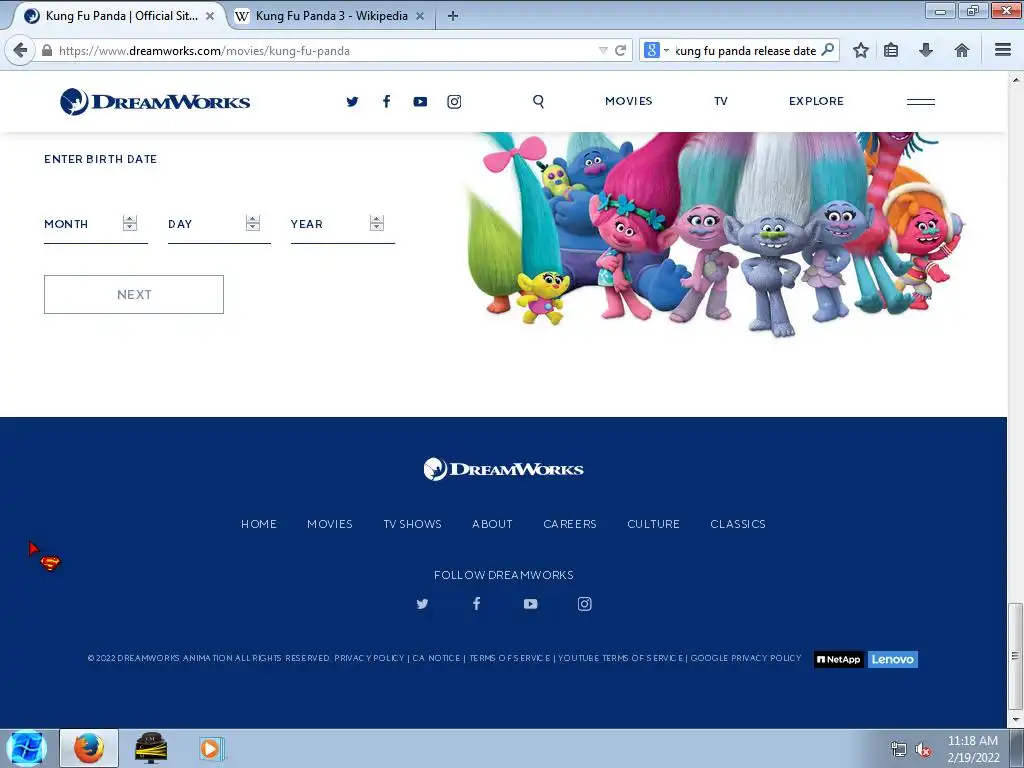
Task: Open the footer Facebook icon
Action: pyautogui.click(x=477, y=603)
